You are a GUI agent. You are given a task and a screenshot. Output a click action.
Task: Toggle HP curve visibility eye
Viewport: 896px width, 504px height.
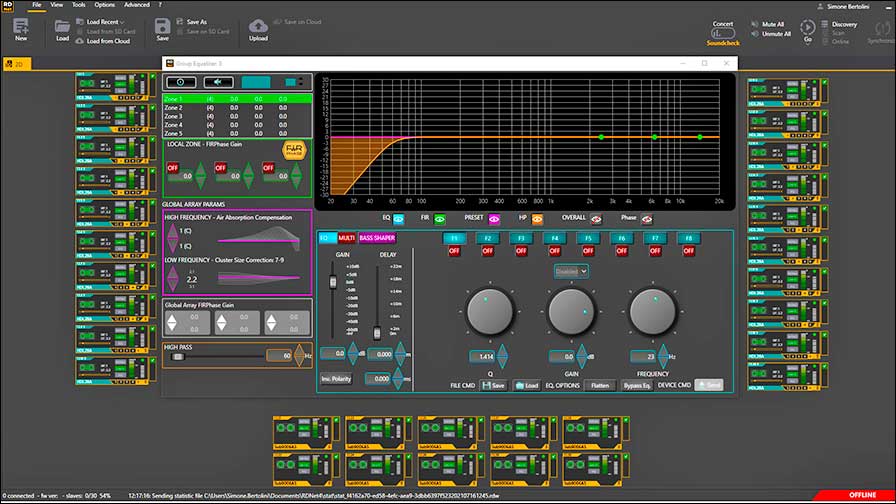[x=537, y=219]
